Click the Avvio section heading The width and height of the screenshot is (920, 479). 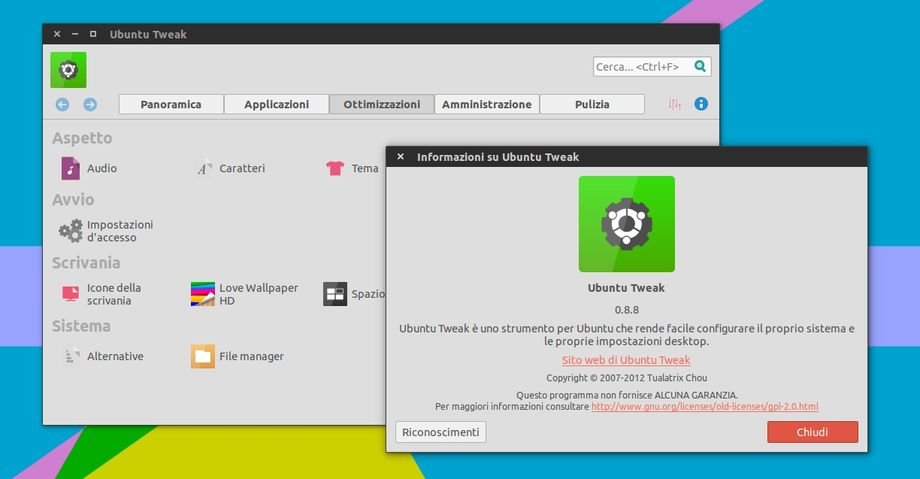73,200
